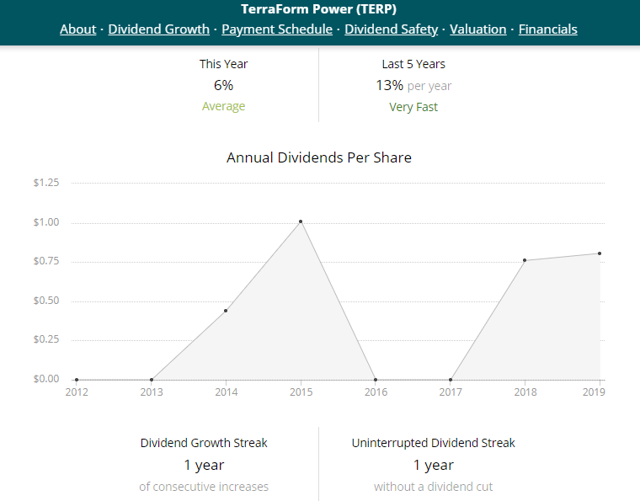Viewport: 640px width, 501px height.
Task: Click the 'Dividend Growth Streak' label
Action: click(x=204, y=443)
